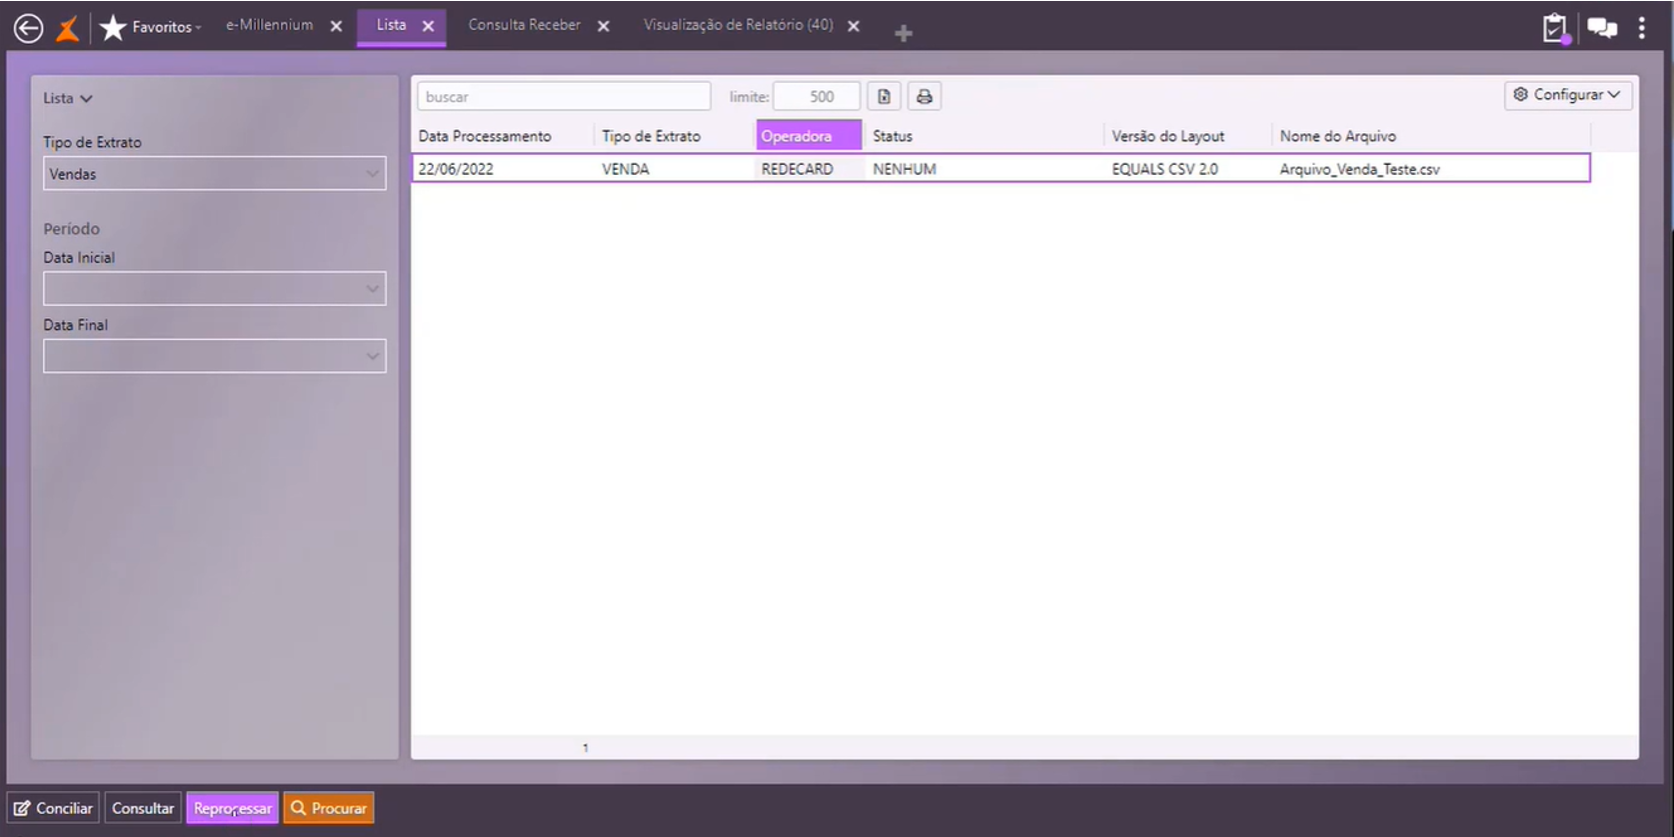Open the orange Millennium logo icon
This screenshot has width=1674, height=837.
(x=68, y=28)
